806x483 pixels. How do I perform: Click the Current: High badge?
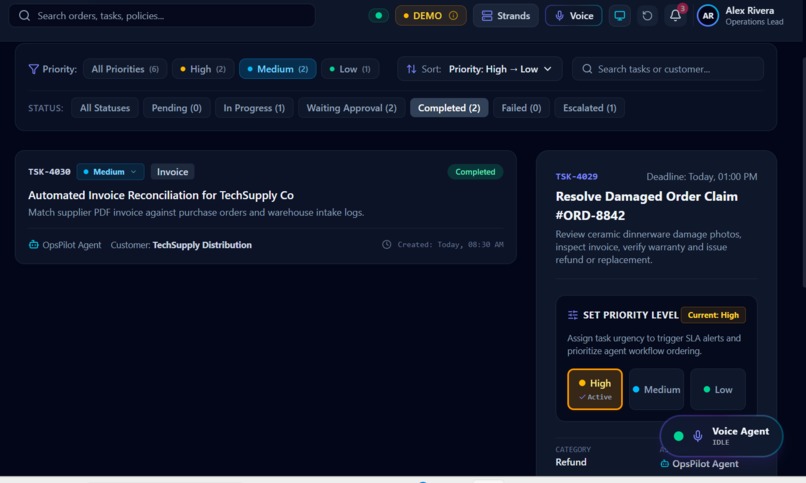(x=713, y=315)
